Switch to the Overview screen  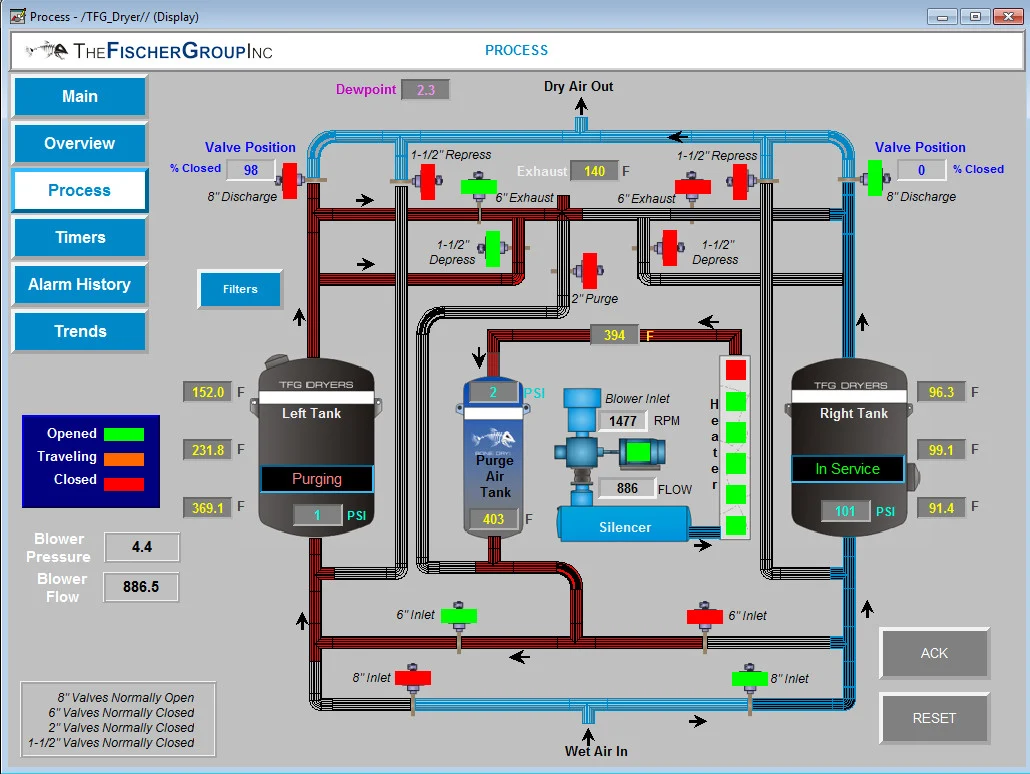[x=79, y=143]
